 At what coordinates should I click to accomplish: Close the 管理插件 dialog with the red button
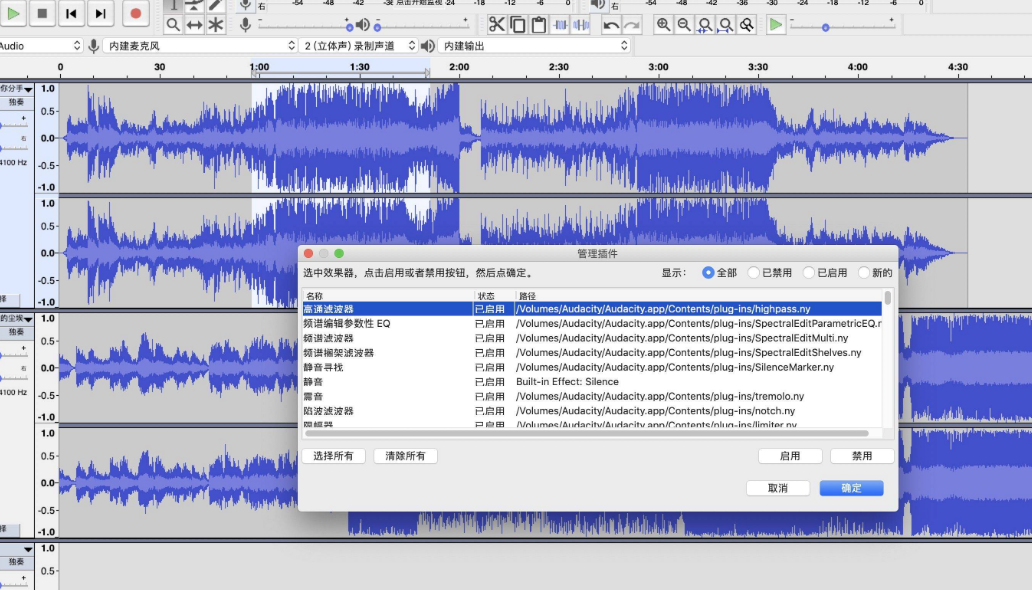[x=309, y=254]
